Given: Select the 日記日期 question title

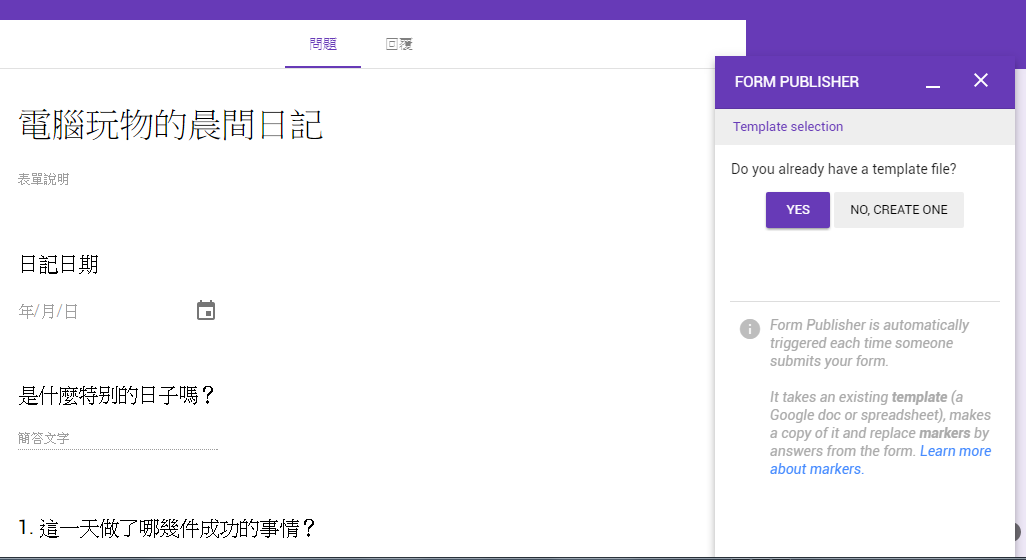Looking at the screenshot, I should click(59, 264).
